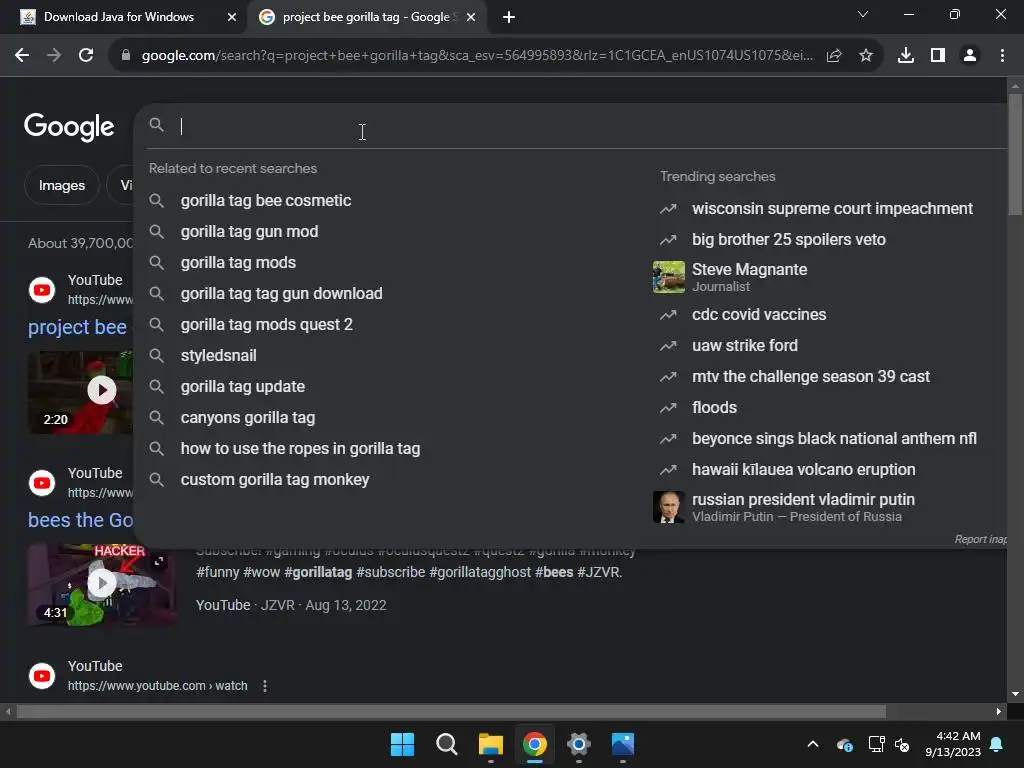Open the project bee result link
Screen dimensions: 1024x768
click(x=78, y=327)
